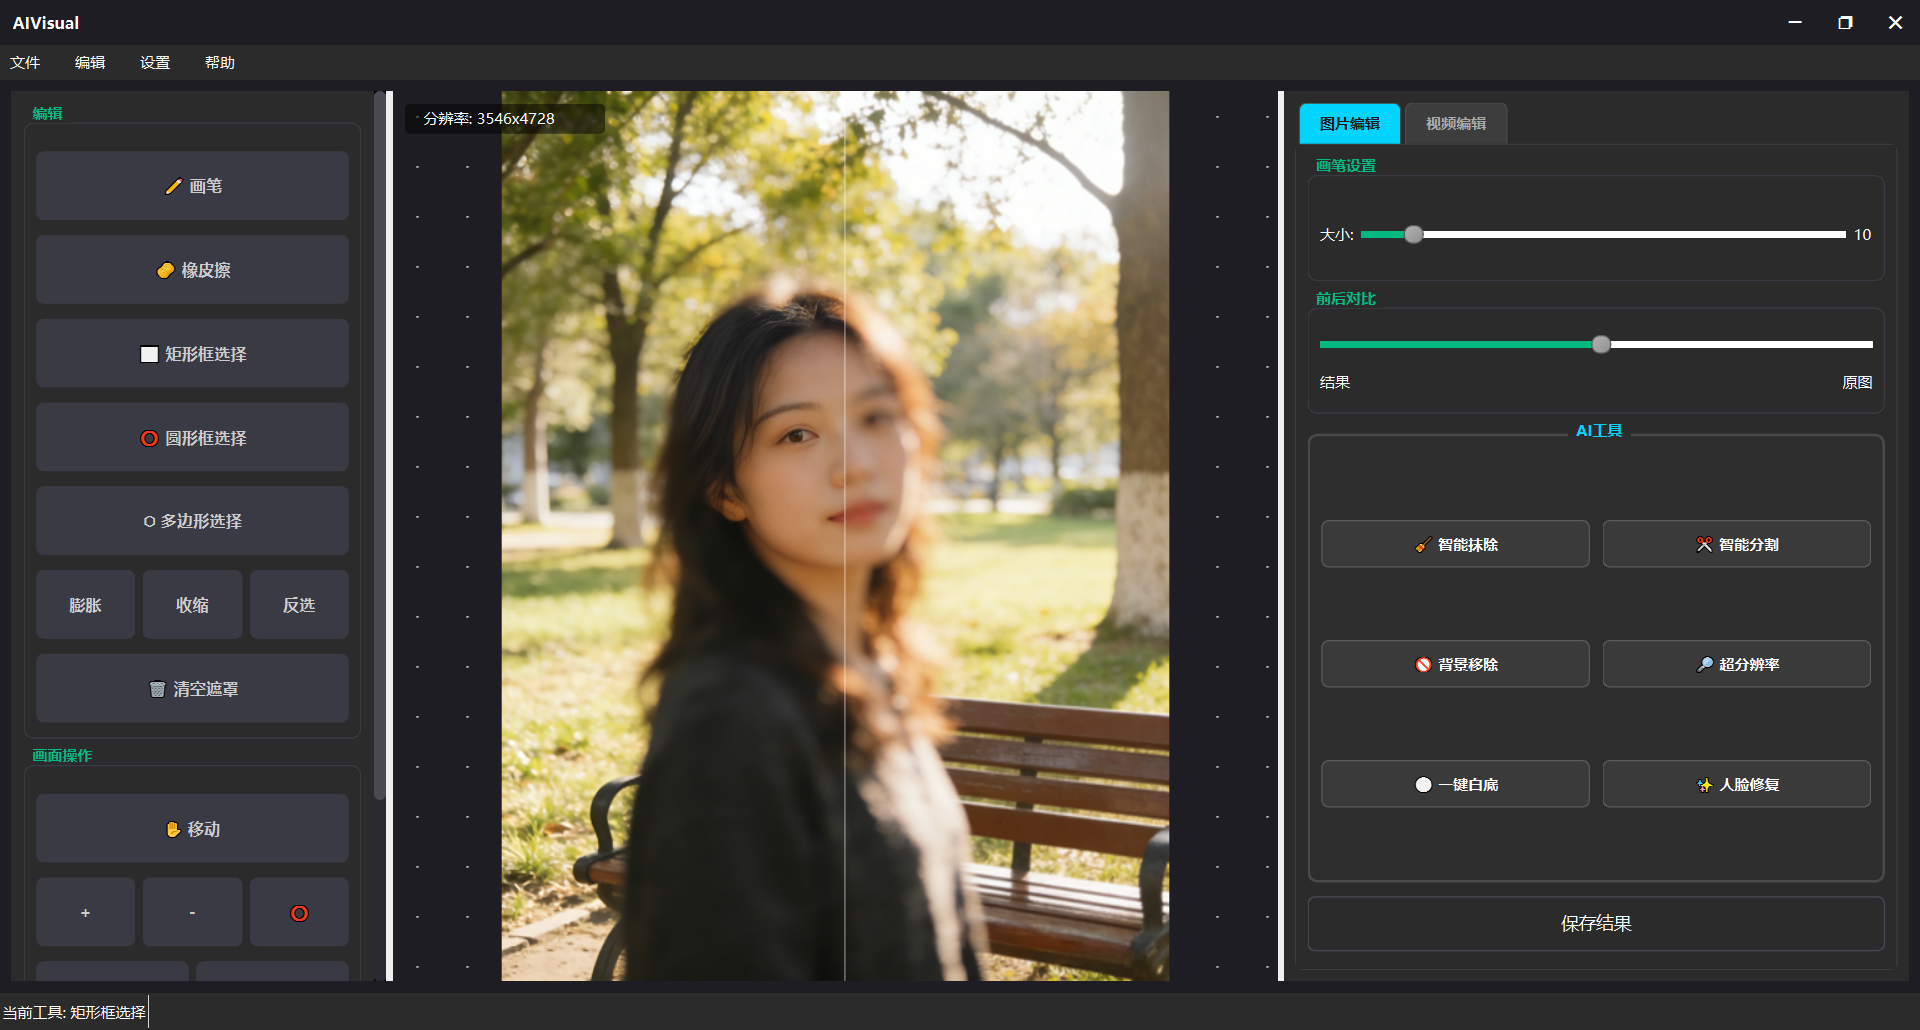Select the 橡皮擦 eraser tool

click(192, 270)
